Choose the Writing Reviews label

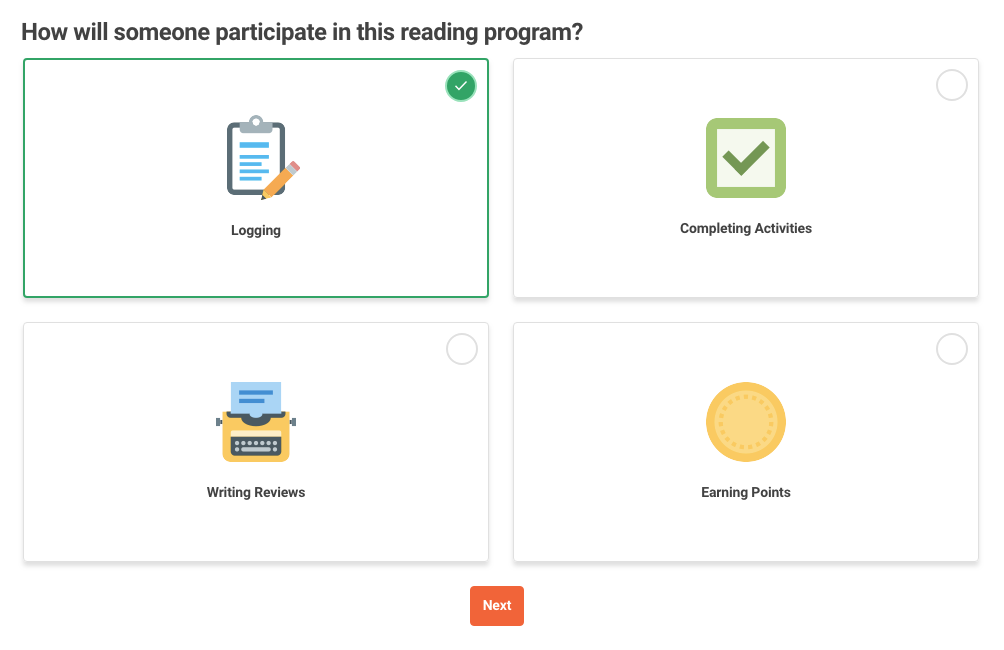[x=256, y=492]
